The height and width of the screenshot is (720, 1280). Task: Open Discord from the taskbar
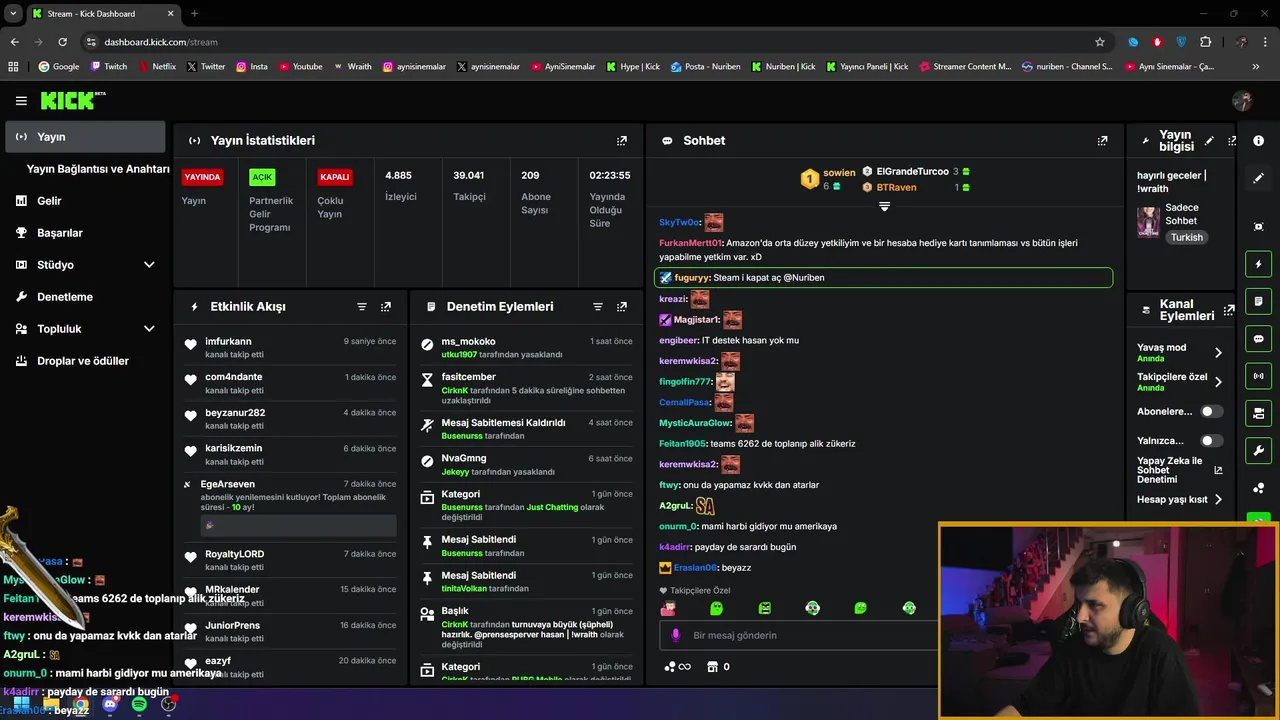(x=110, y=705)
